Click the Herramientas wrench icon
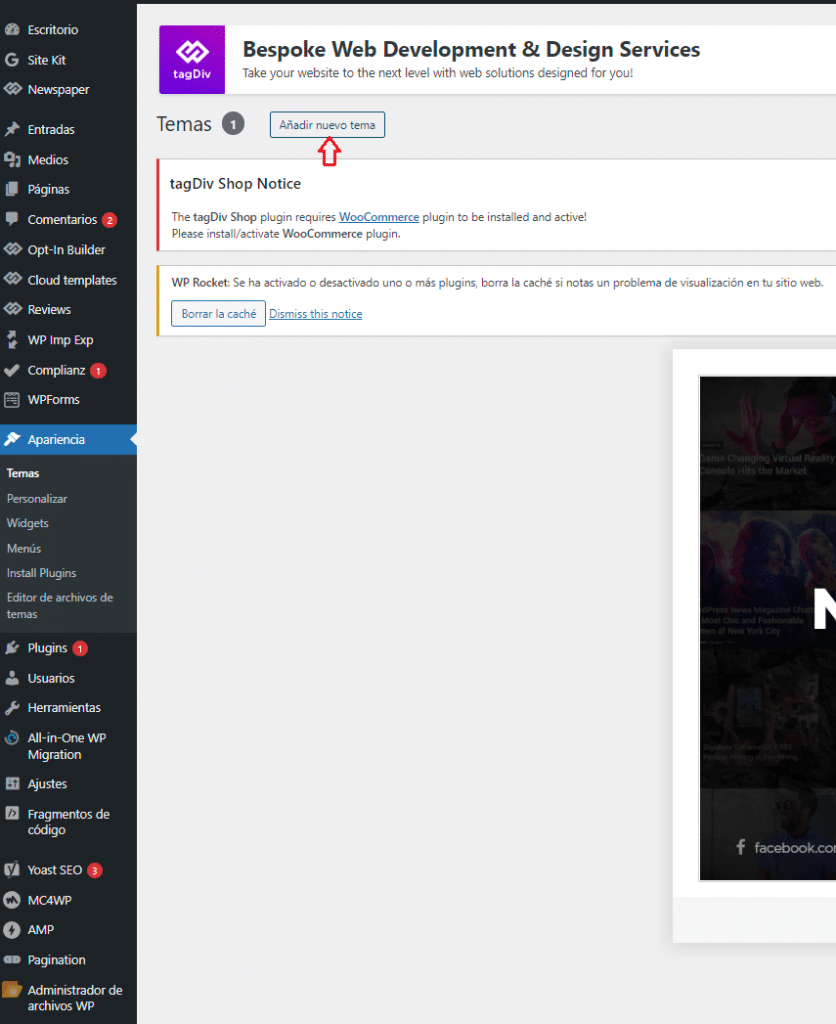Screen dimensions: 836x1024 click(x=12, y=708)
